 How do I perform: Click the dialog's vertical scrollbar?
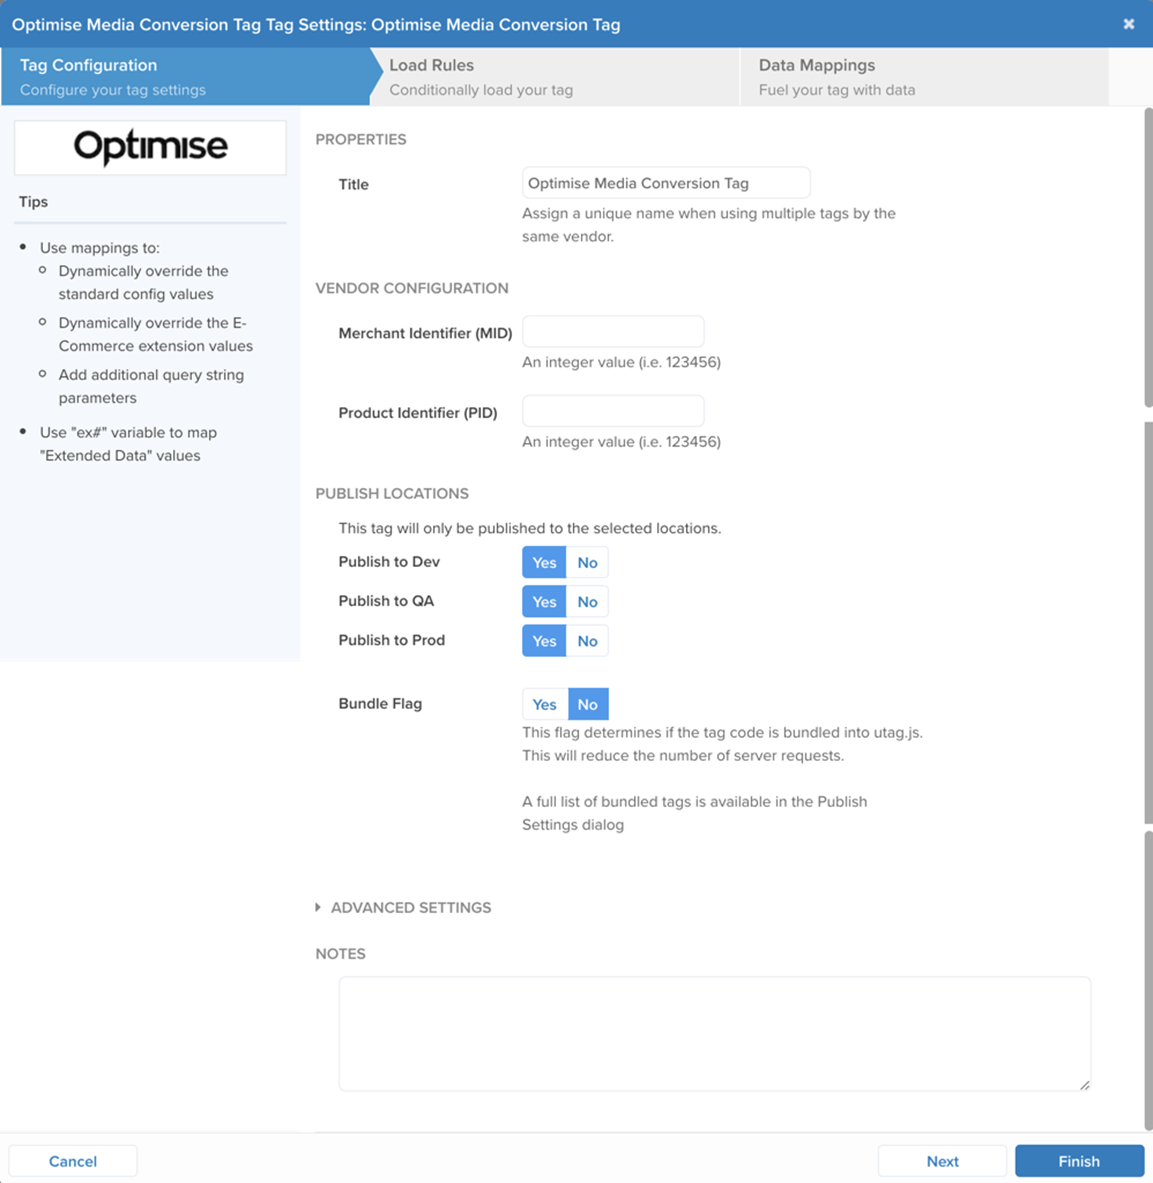[1148, 620]
